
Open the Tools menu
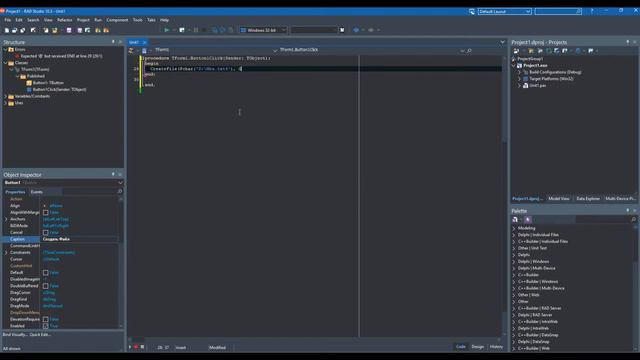138,20
